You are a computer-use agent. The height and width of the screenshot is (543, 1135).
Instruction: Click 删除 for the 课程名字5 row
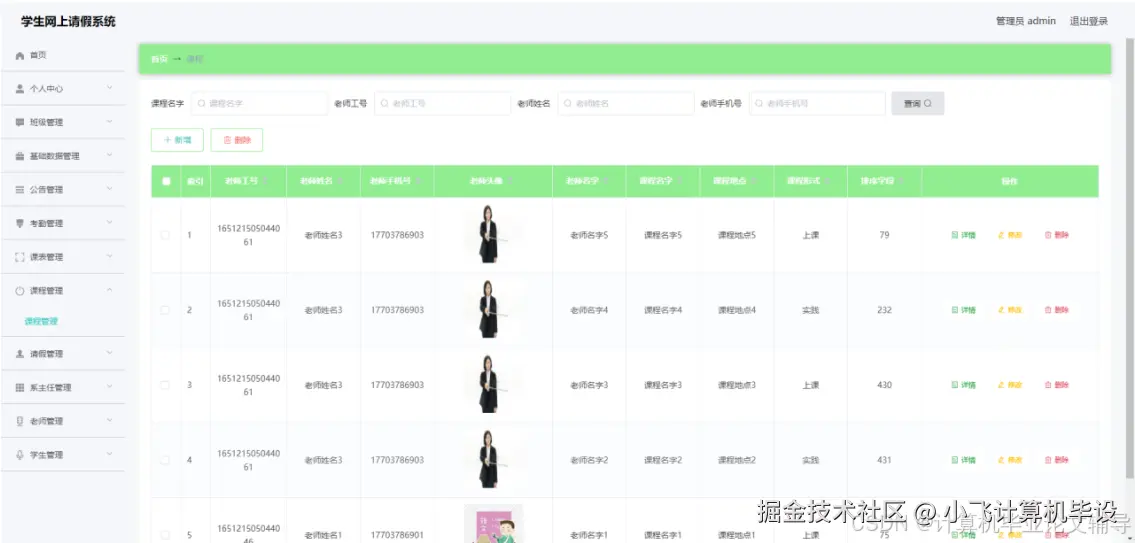click(x=1057, y=235)
